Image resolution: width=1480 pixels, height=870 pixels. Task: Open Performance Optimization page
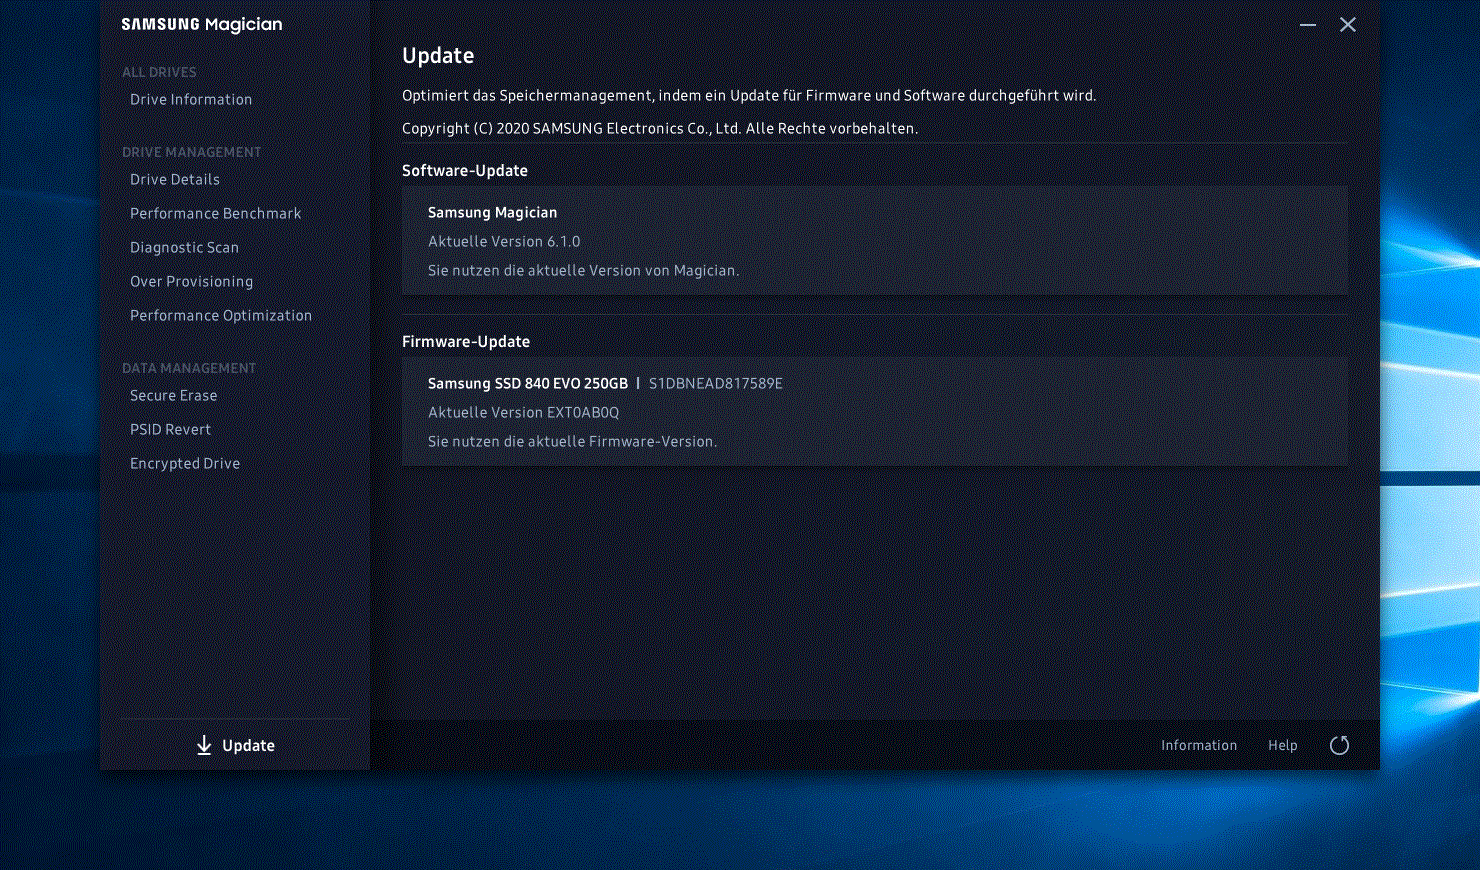(x=221, y=316)
